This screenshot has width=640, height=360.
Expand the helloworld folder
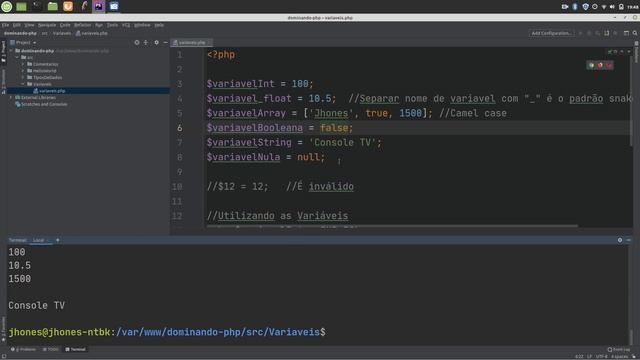(x=23, y=71)
